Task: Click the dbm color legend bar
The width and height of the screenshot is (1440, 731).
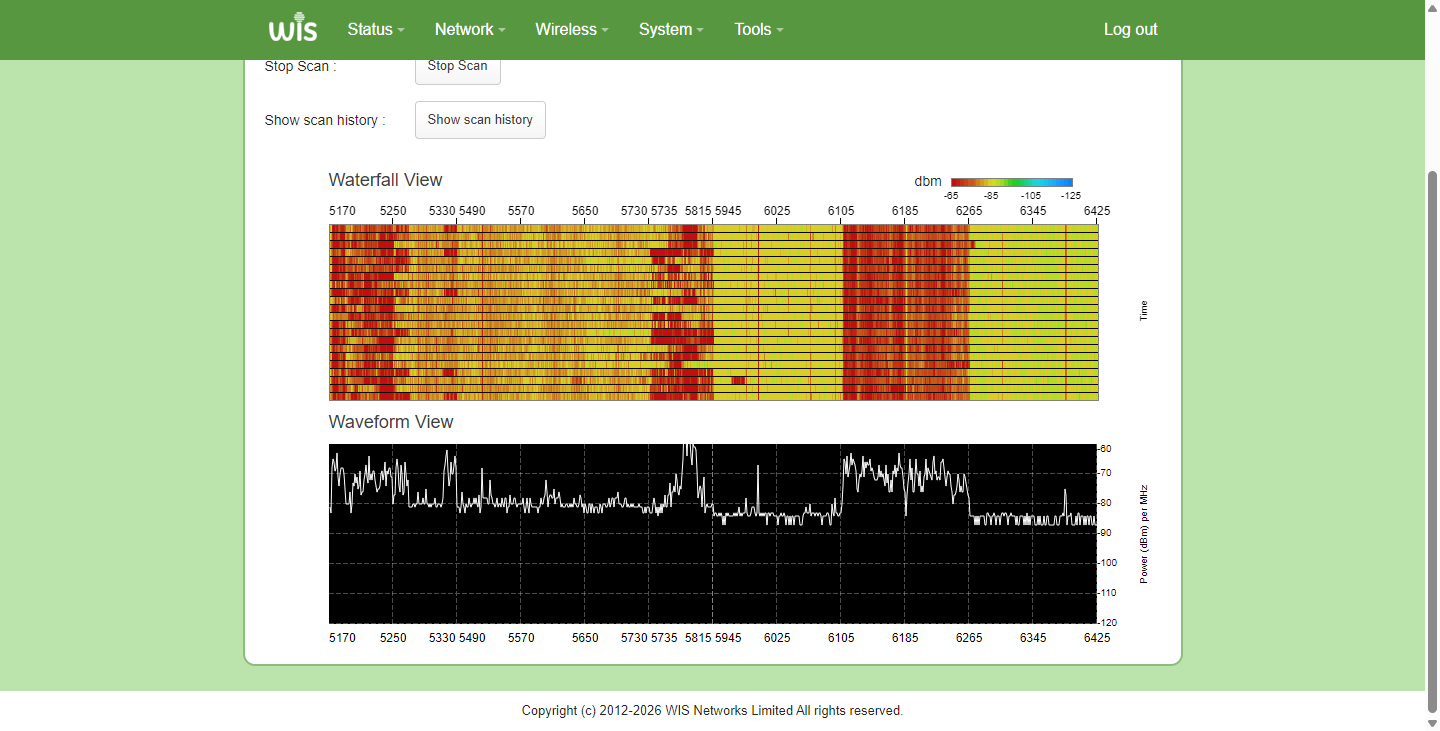Action: click(1012, 182)
